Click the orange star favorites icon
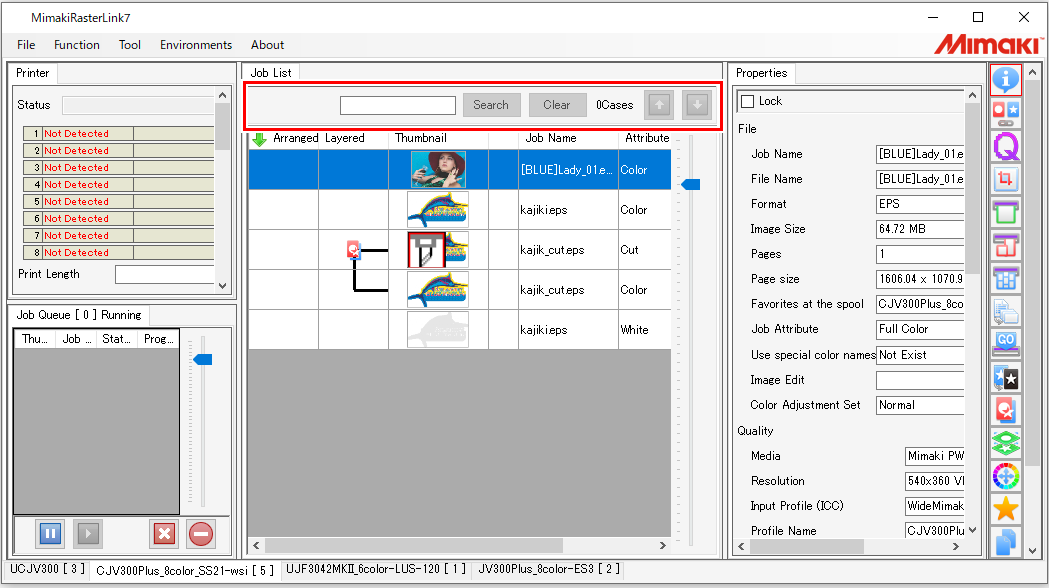This screenshot has height=588, width=1049. click(1005, 509)
